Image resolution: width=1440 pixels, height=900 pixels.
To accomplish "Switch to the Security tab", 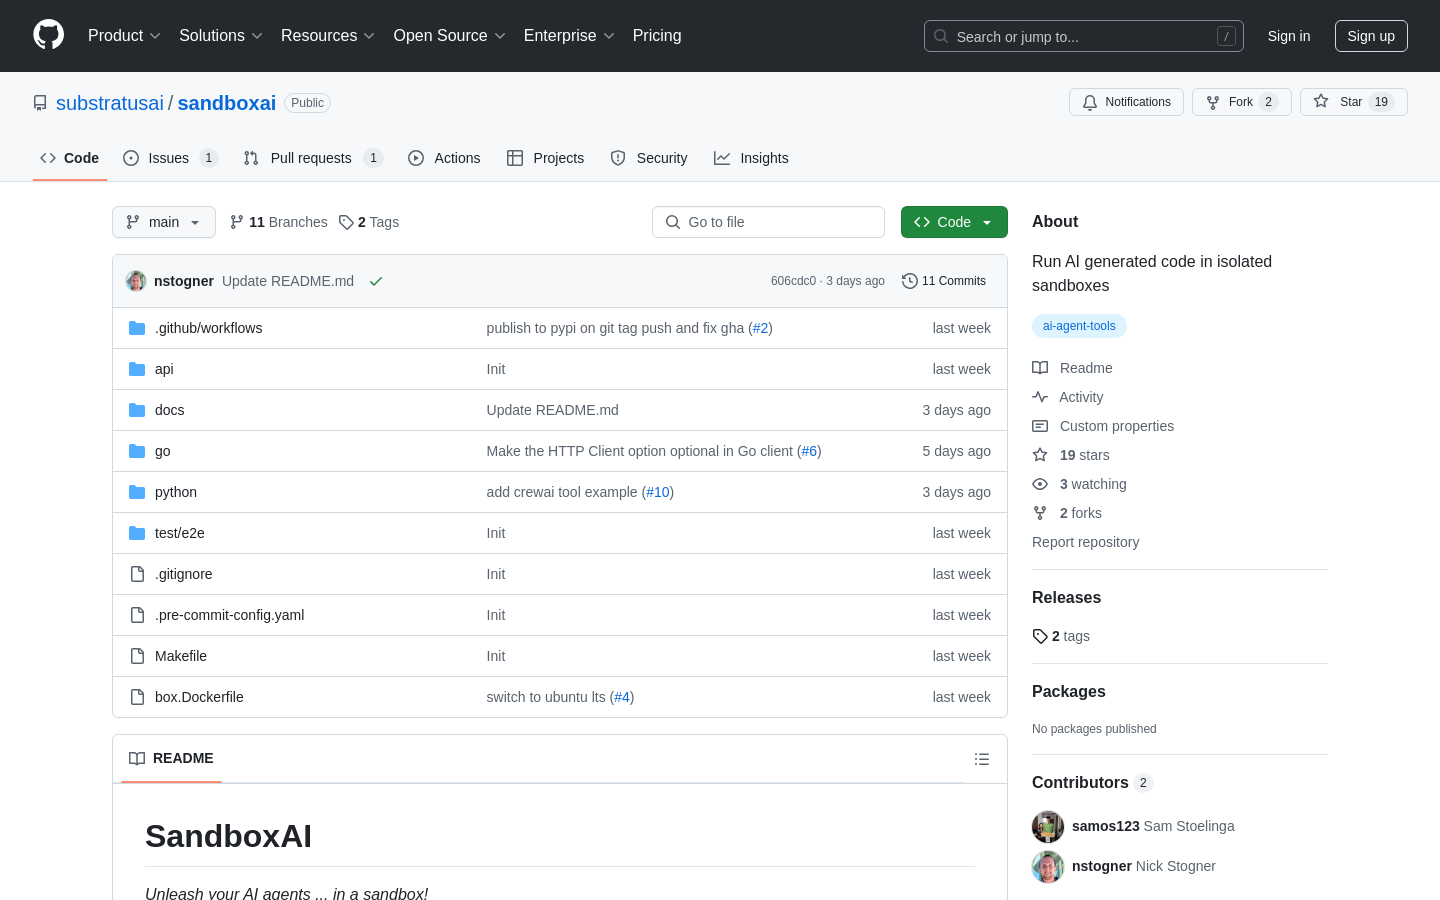I will 649,158.
